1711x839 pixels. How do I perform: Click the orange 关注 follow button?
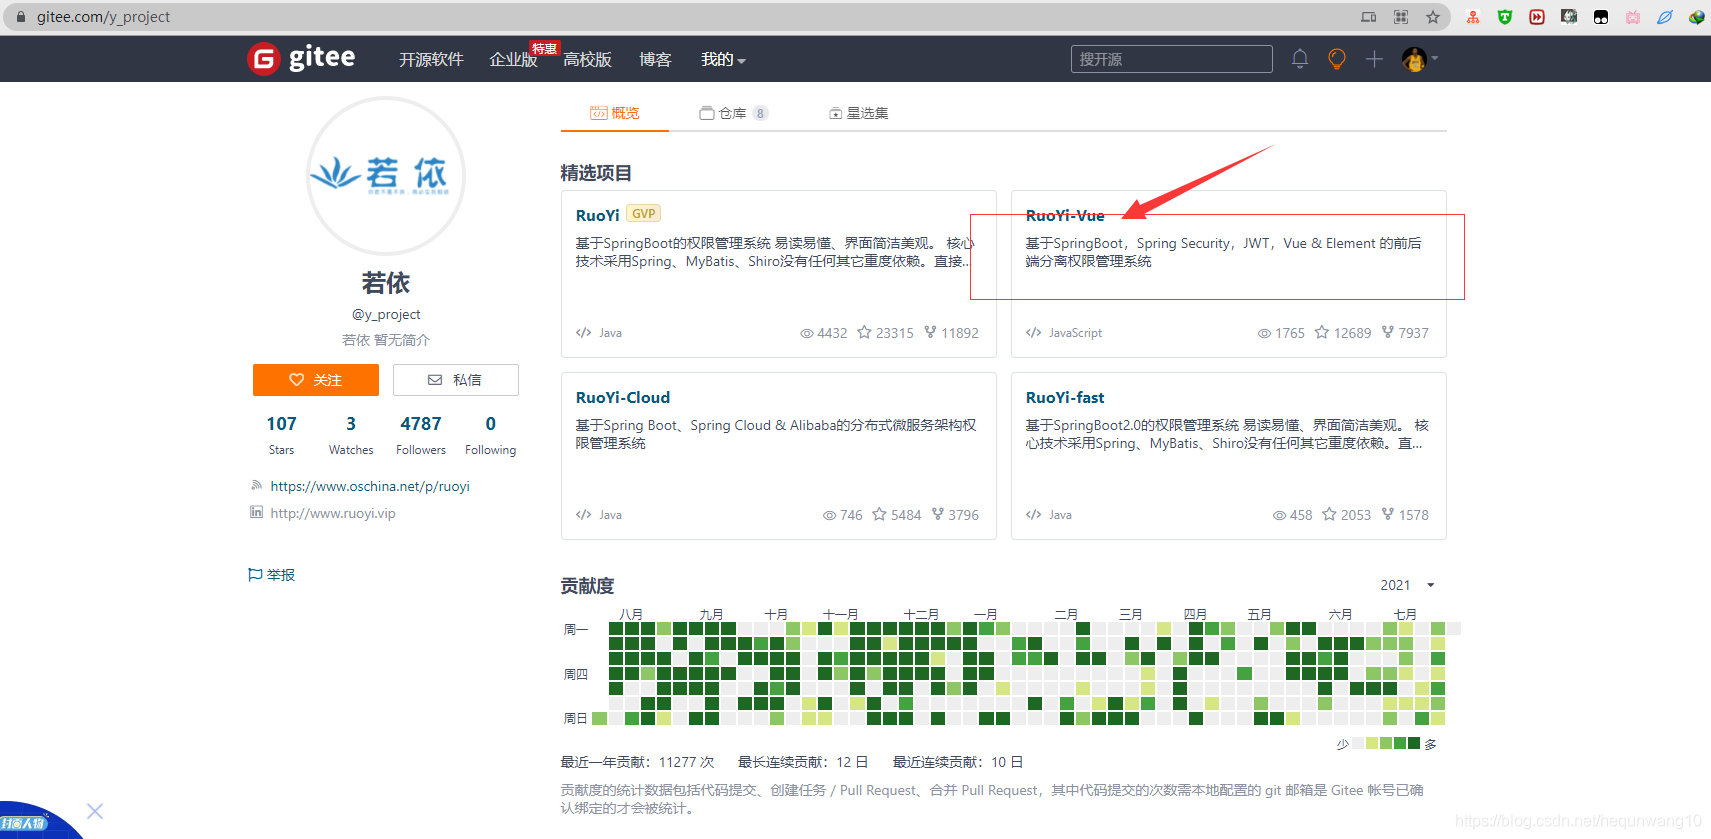316,380
